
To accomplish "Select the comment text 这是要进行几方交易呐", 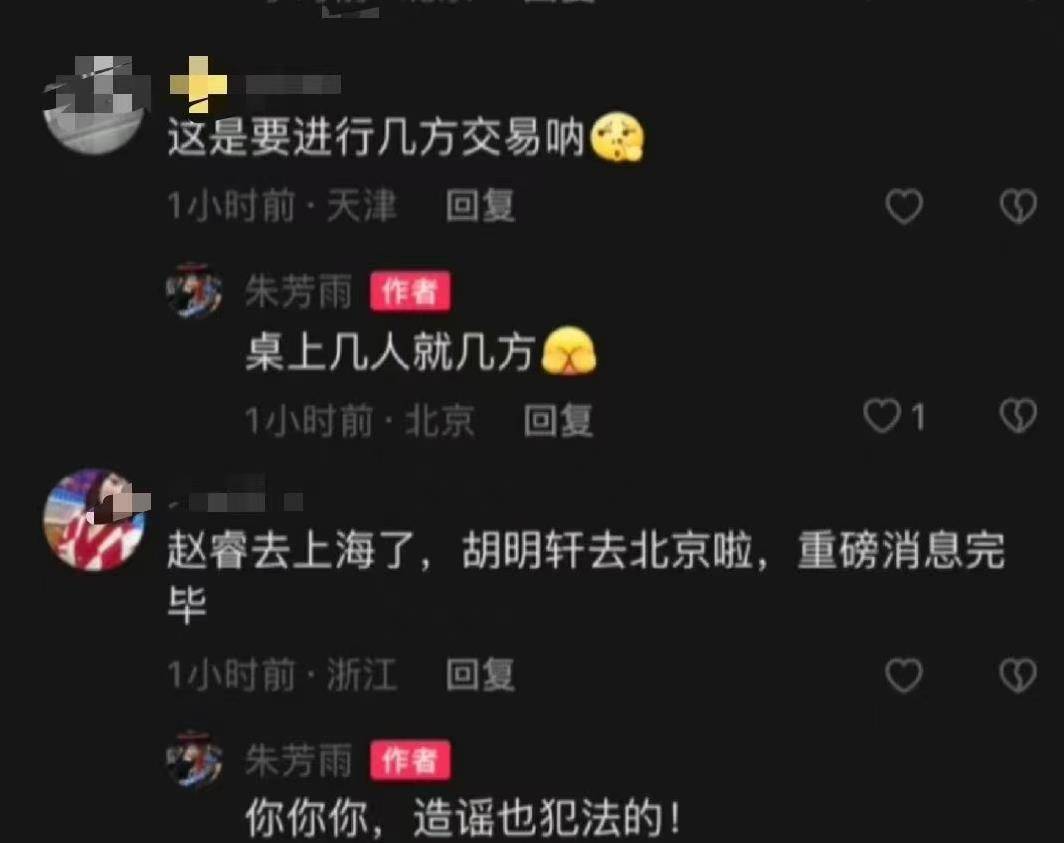I will coord(376,138).
